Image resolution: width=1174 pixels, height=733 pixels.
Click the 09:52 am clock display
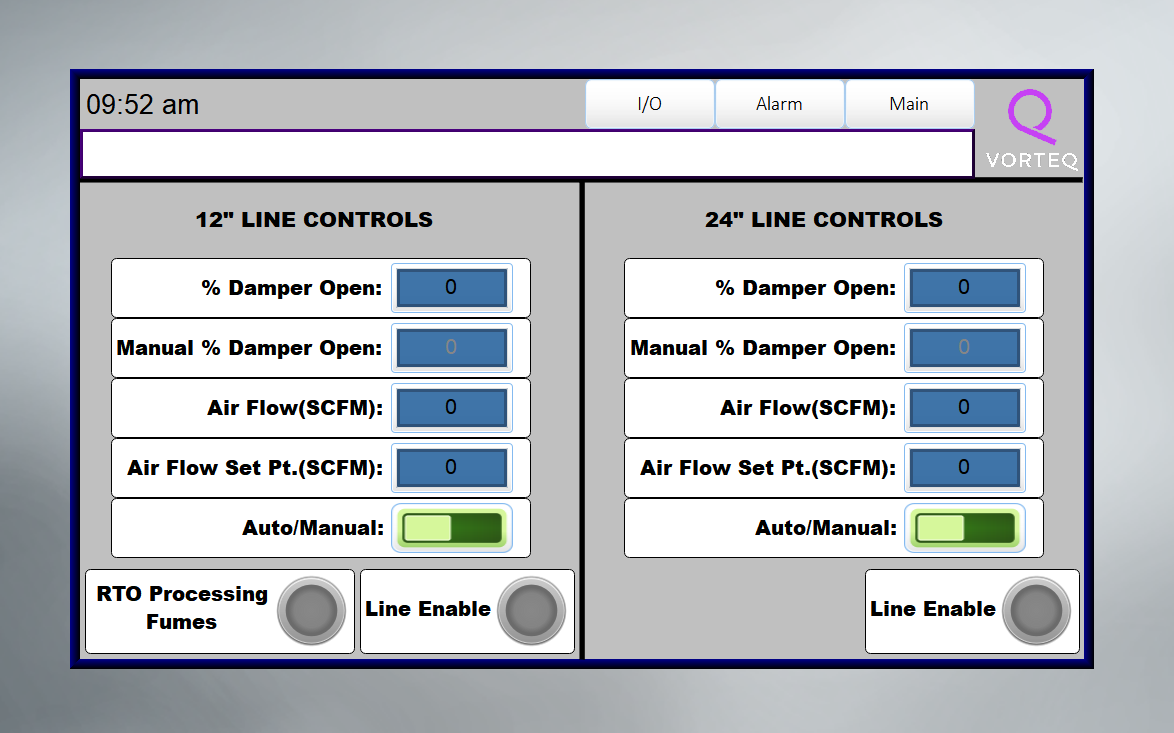(x=143, y=105)
